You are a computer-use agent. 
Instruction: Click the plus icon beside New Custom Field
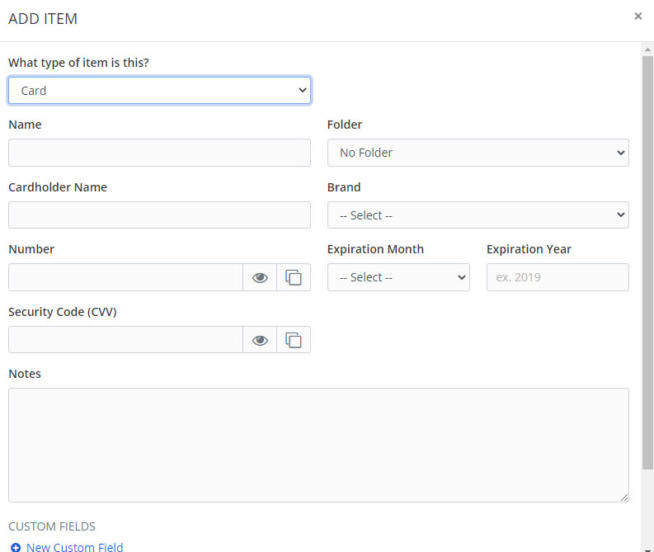15,547
